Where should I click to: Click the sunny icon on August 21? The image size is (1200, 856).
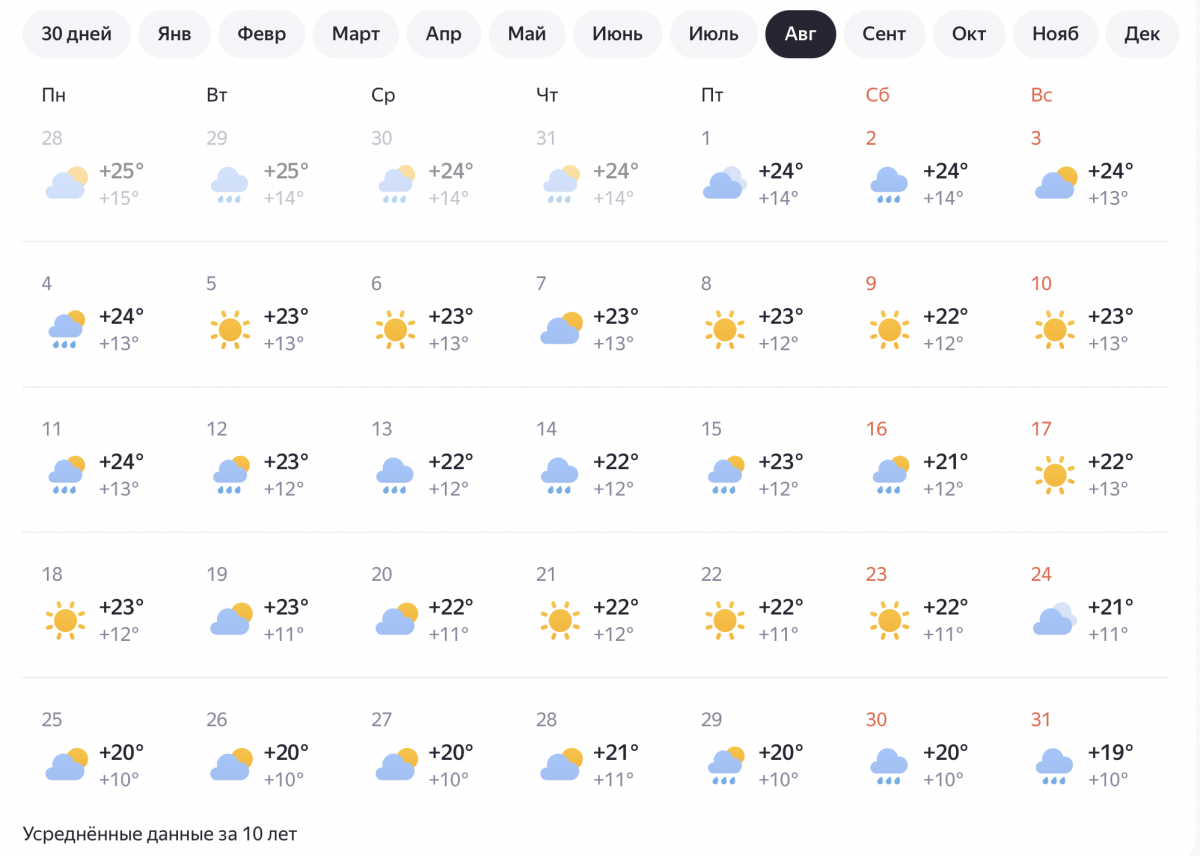click(x=560, y=620)
